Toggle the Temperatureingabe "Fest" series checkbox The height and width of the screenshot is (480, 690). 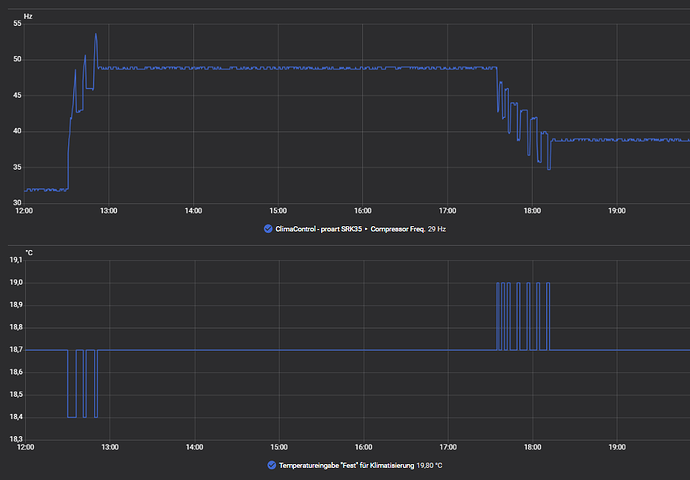tap(272, 465)
